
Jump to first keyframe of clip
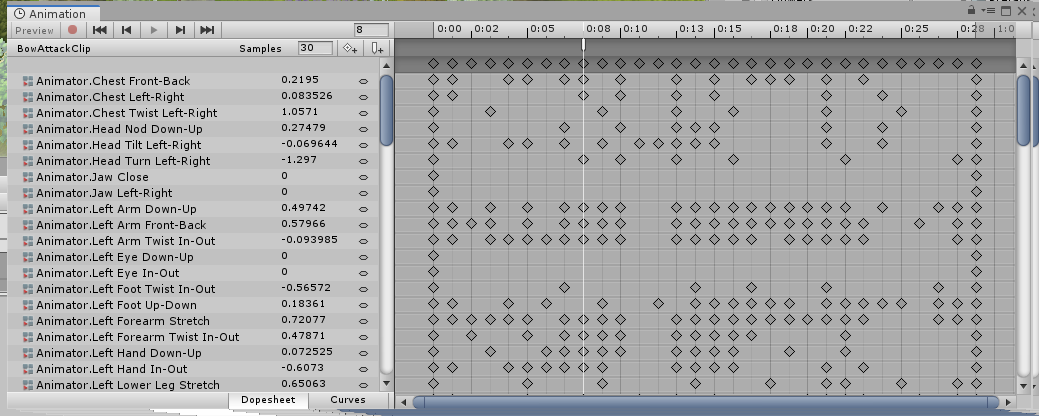click(x=100, y=30)
